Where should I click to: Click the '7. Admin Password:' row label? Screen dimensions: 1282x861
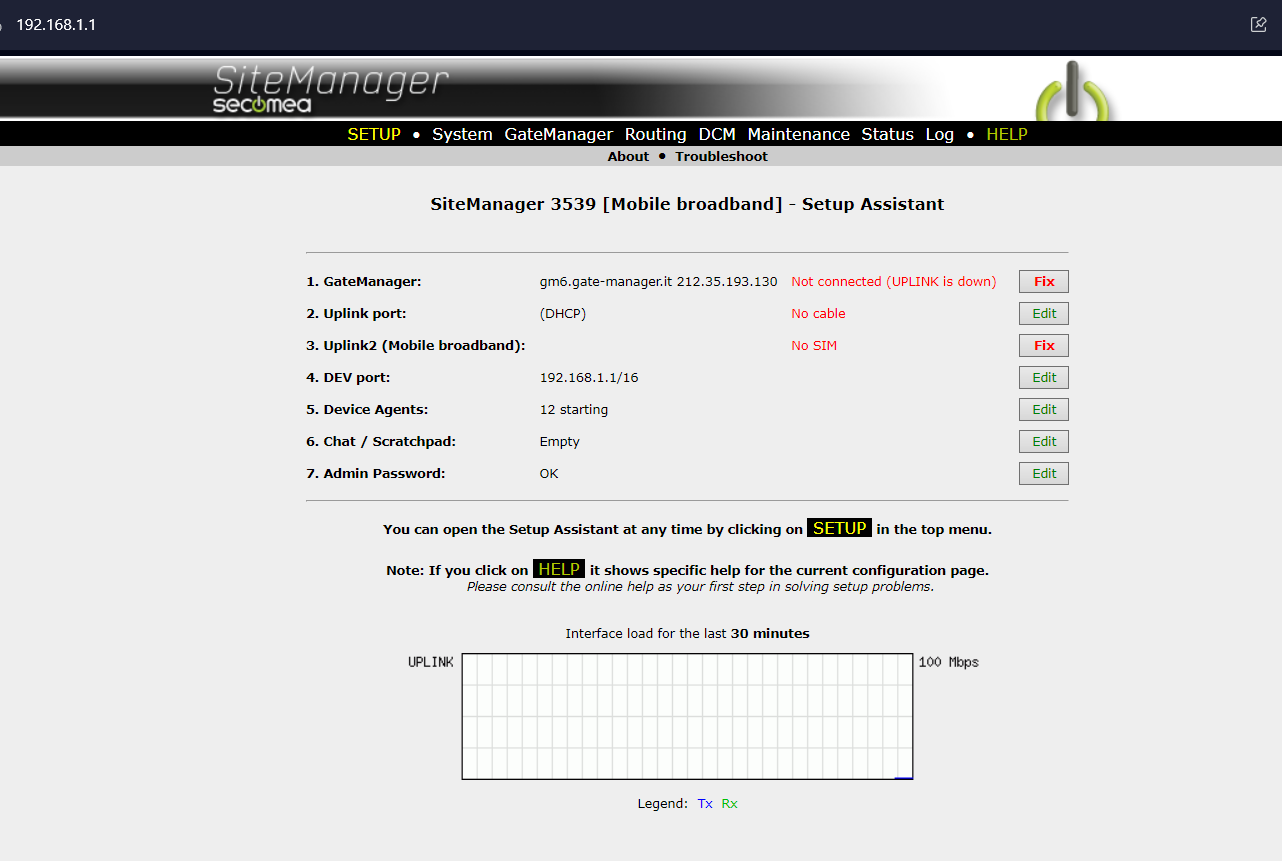click(376, 474)
